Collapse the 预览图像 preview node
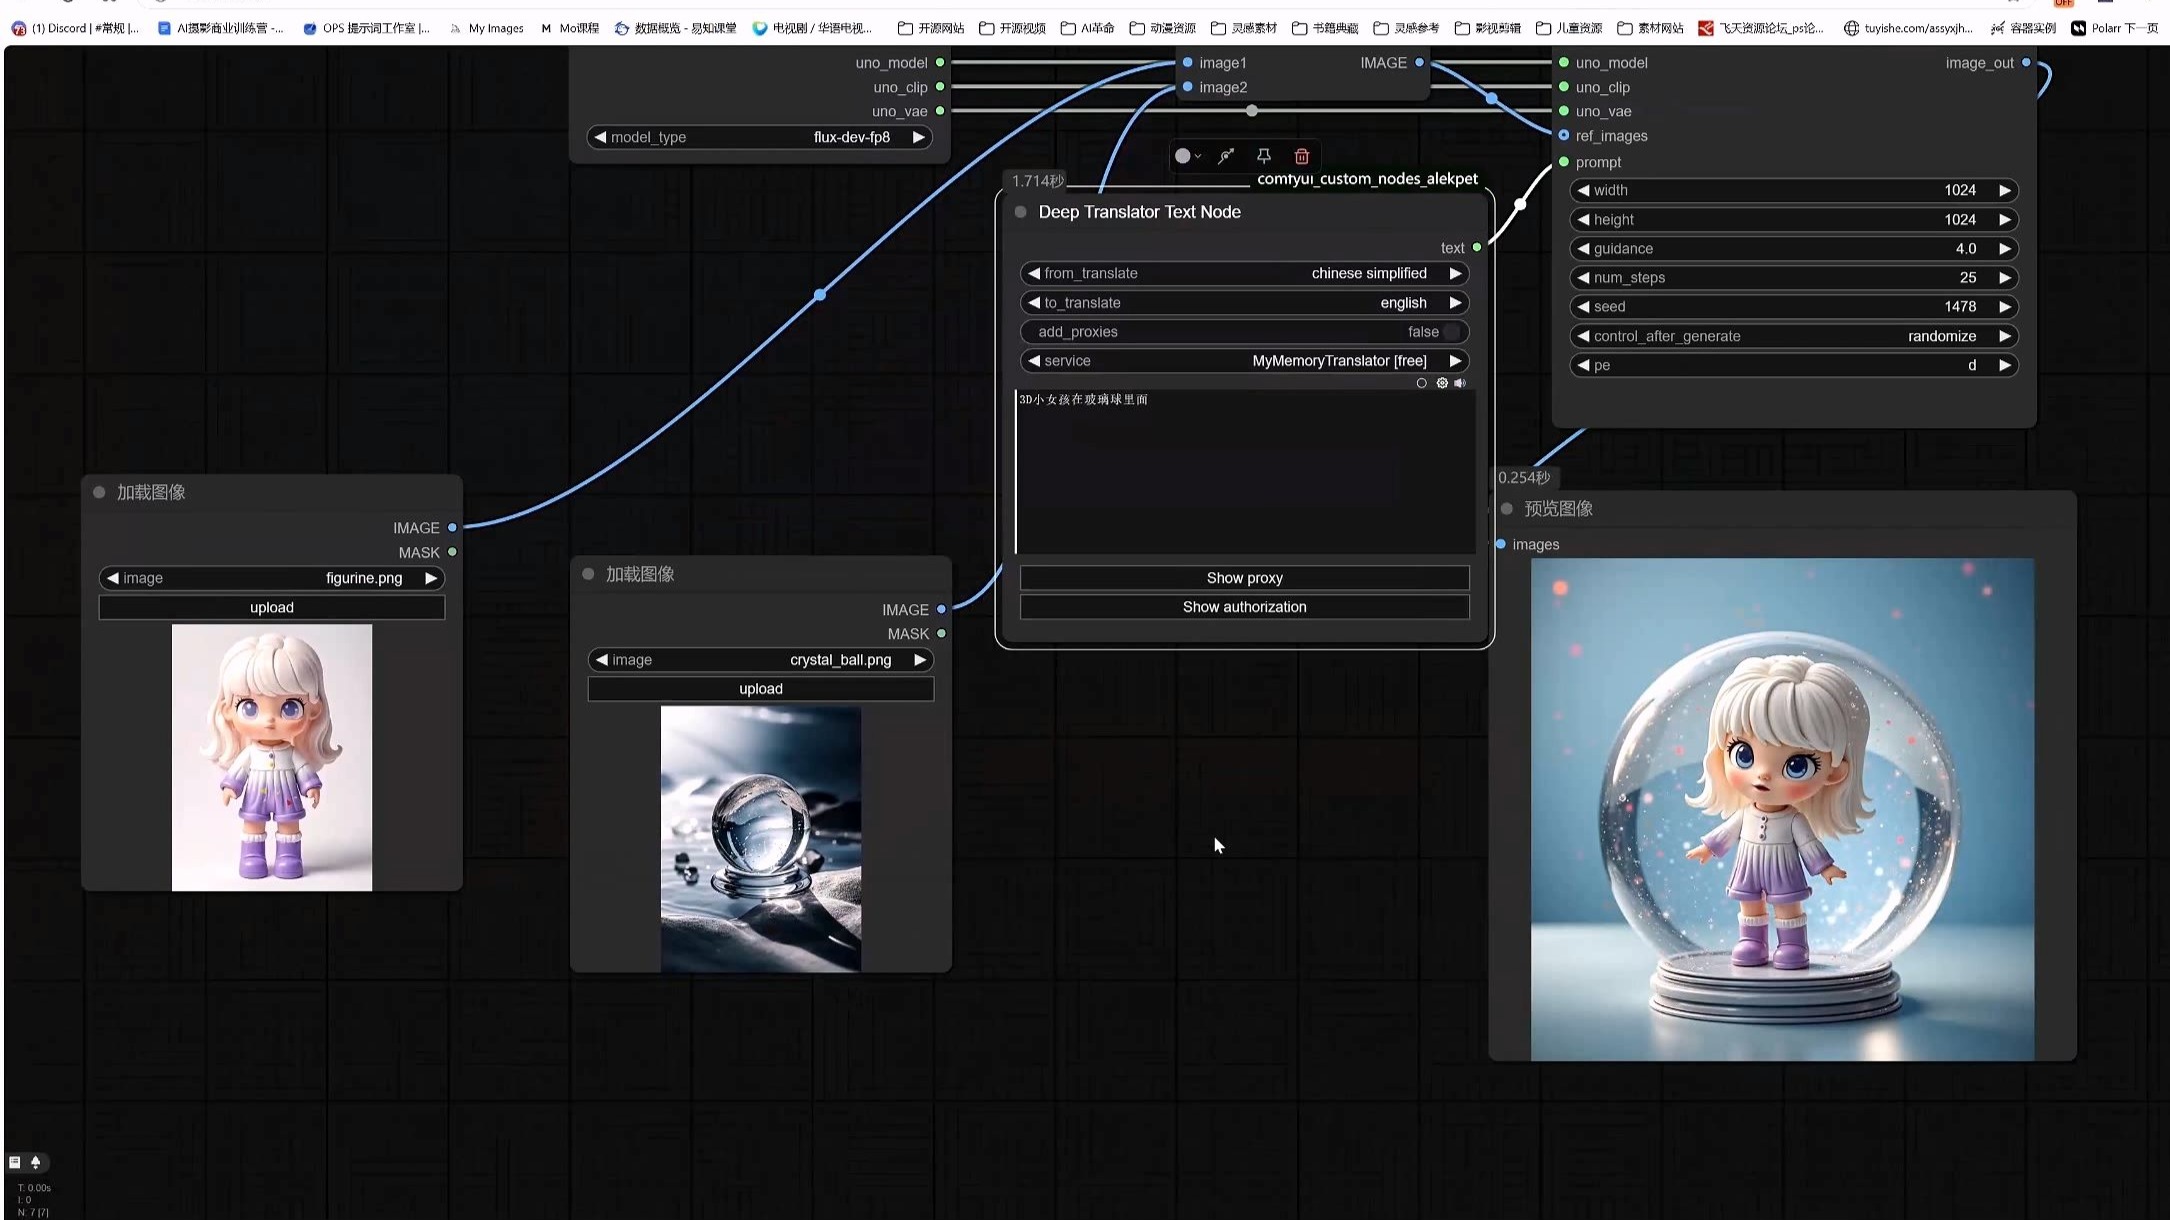 pyautogui.click(x=1507, y=509)
